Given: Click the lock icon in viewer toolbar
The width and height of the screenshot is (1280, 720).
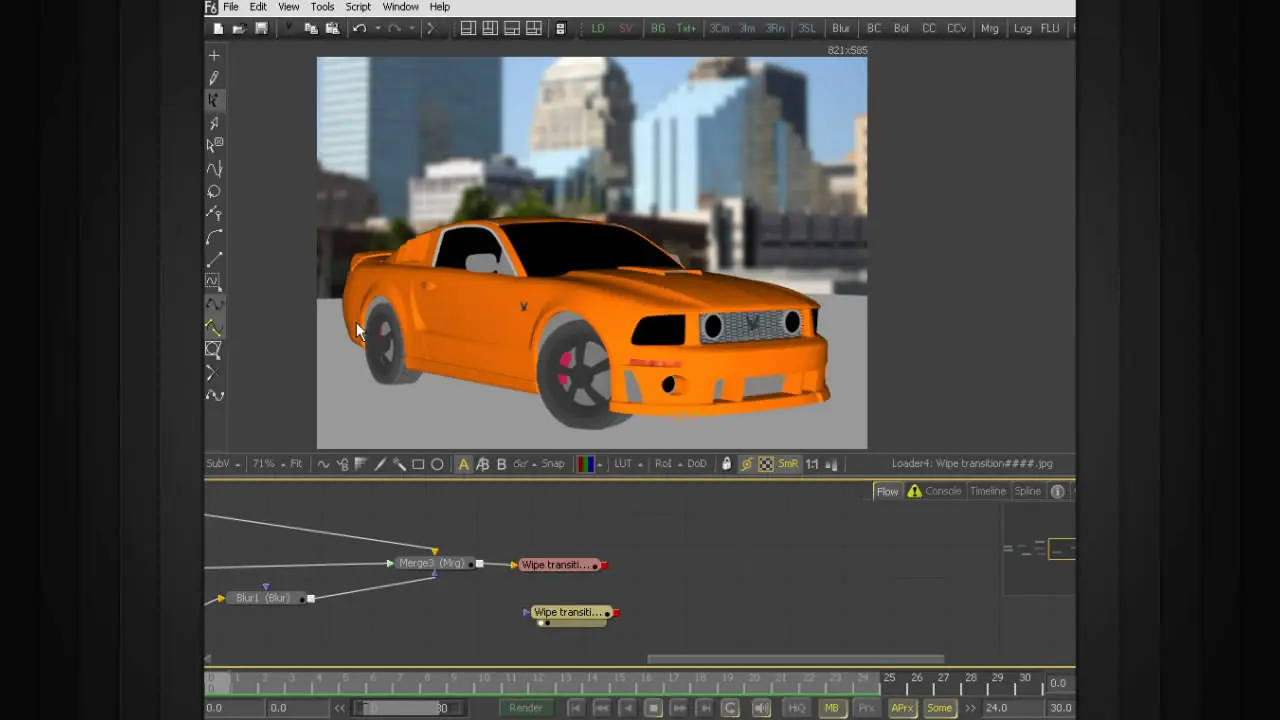Looking at the screenshot, I should click(x=727, y=464).
